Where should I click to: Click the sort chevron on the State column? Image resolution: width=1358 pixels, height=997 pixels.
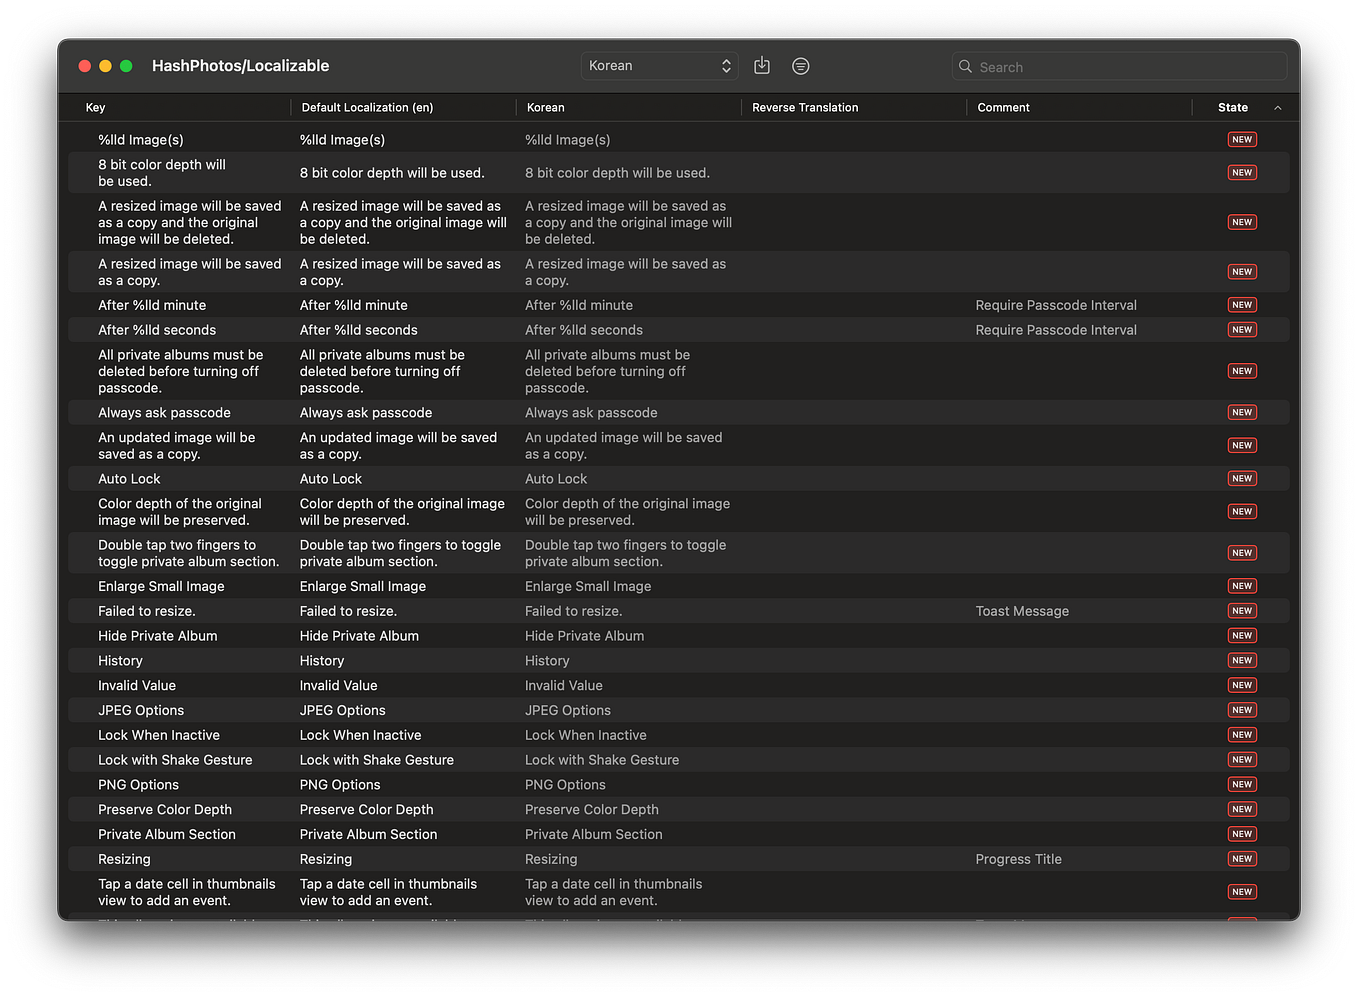1277,107
